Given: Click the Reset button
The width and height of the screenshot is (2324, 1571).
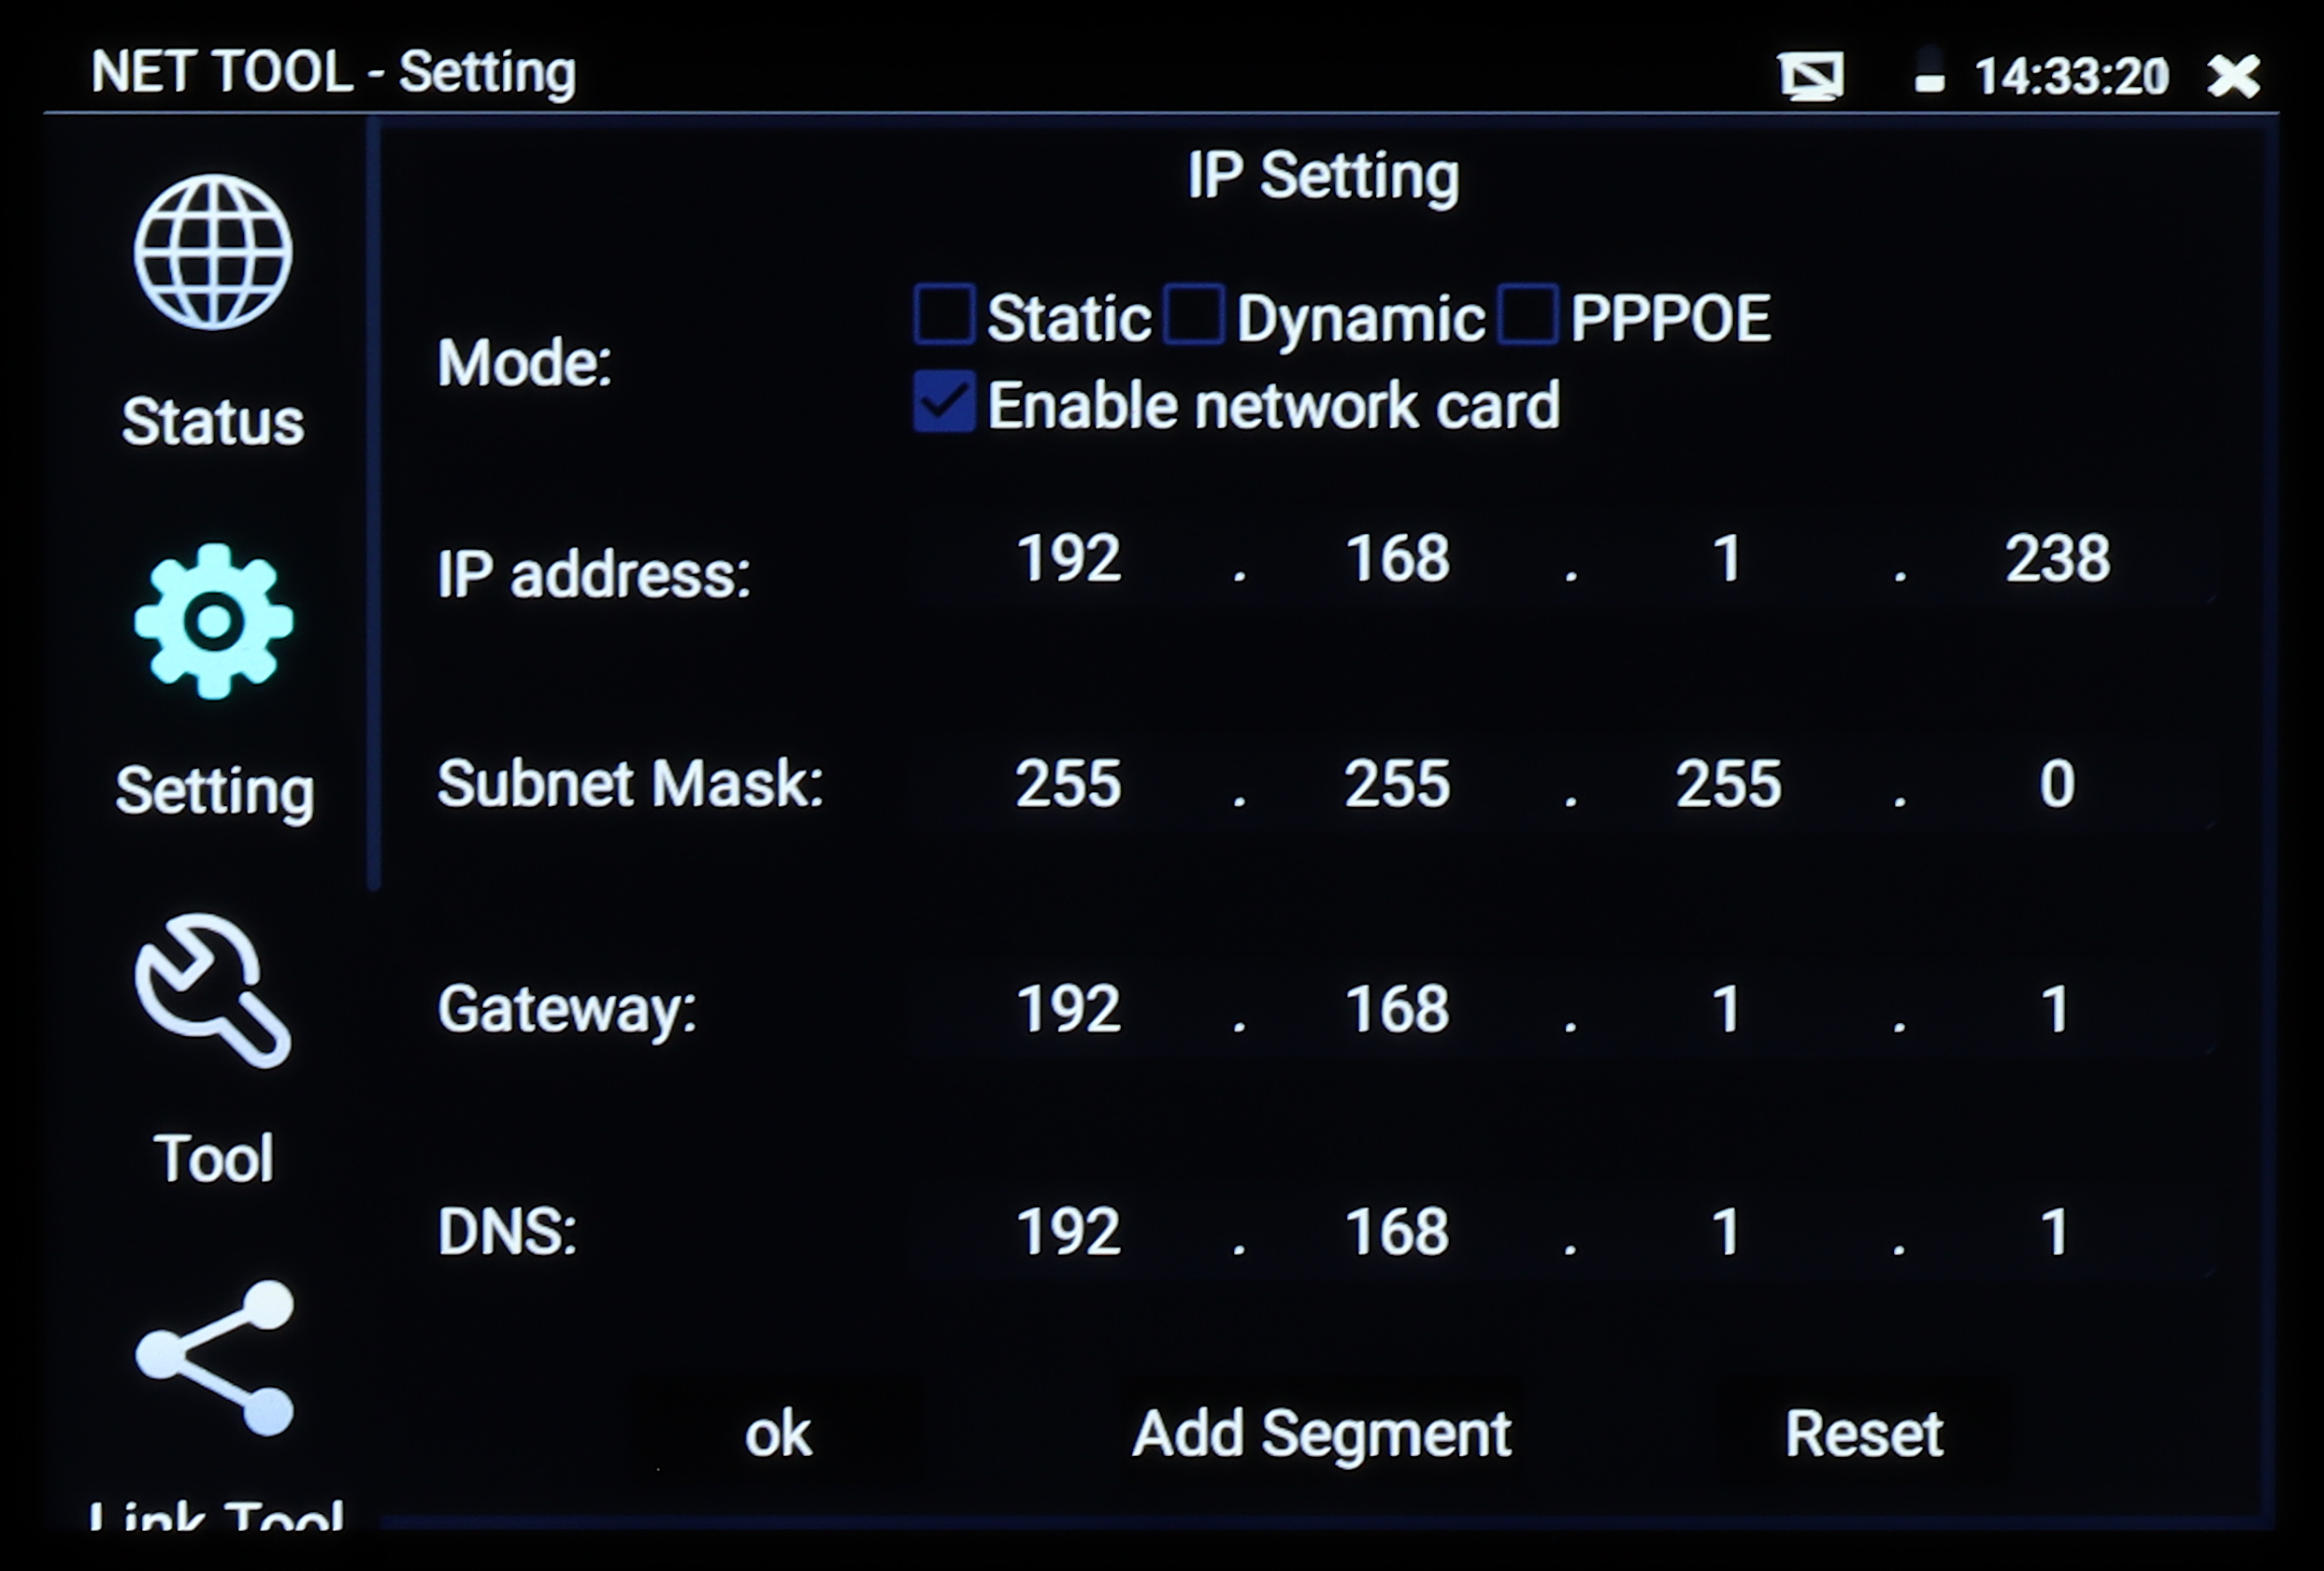Looking at the screenshot, I should point(1864,1433).
